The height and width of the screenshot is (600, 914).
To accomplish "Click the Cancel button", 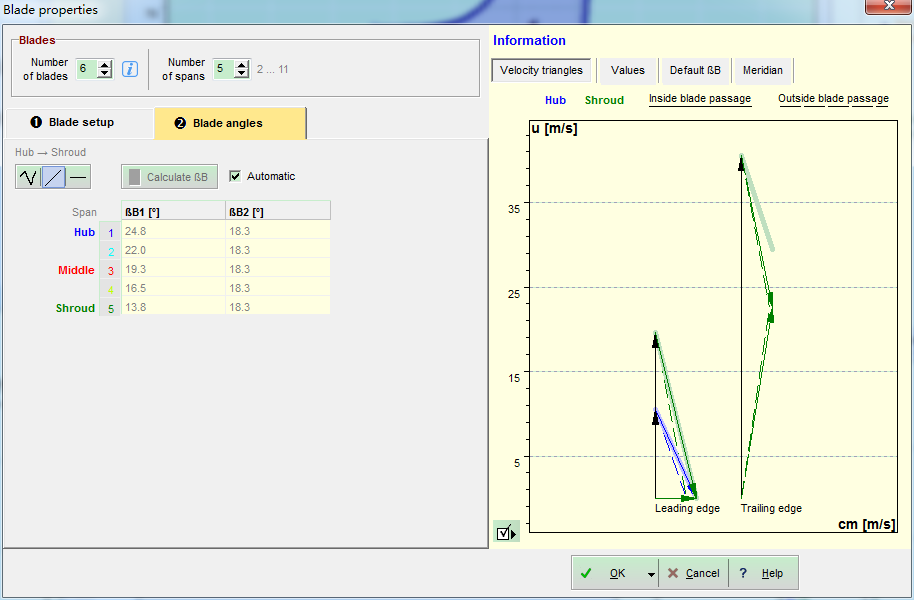I will point(693,574).
